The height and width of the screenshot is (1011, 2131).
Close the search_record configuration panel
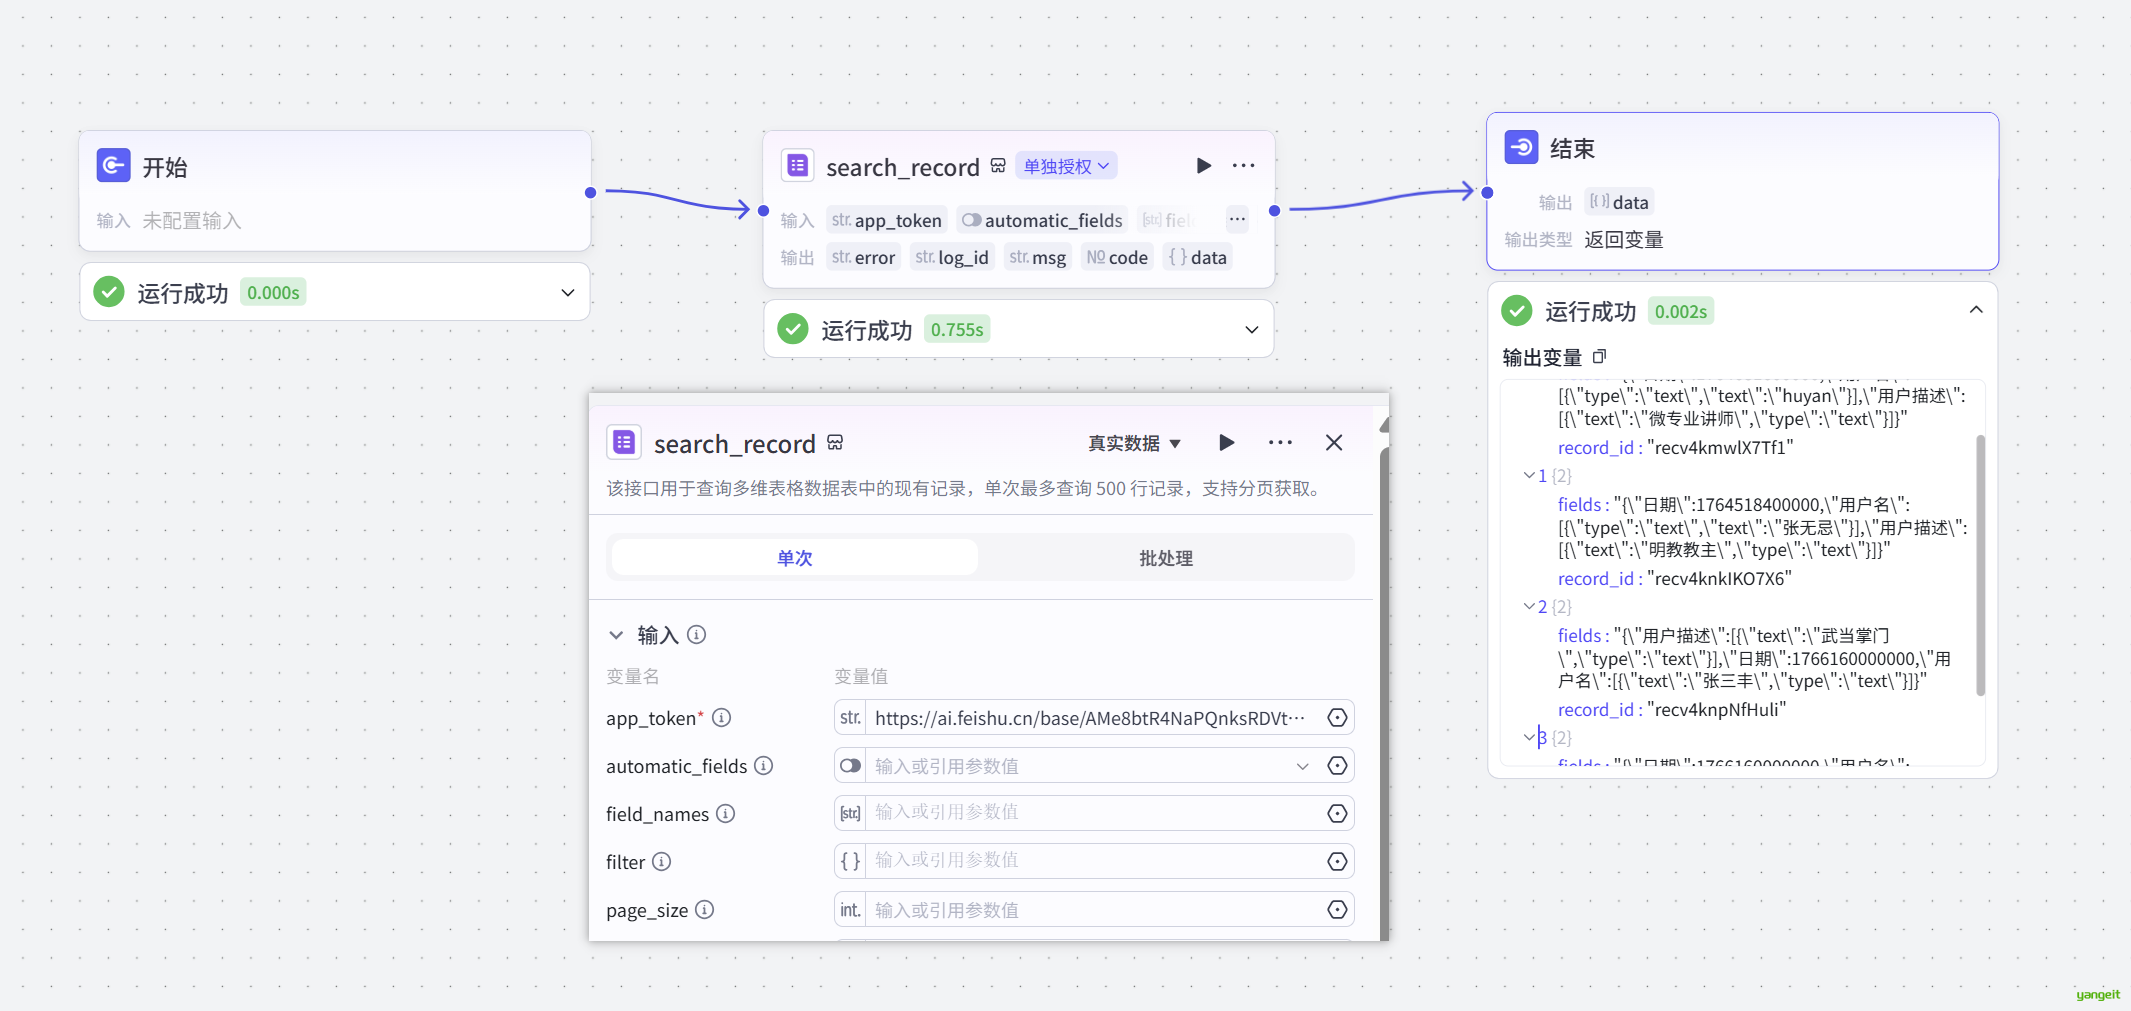[1334, 443]
